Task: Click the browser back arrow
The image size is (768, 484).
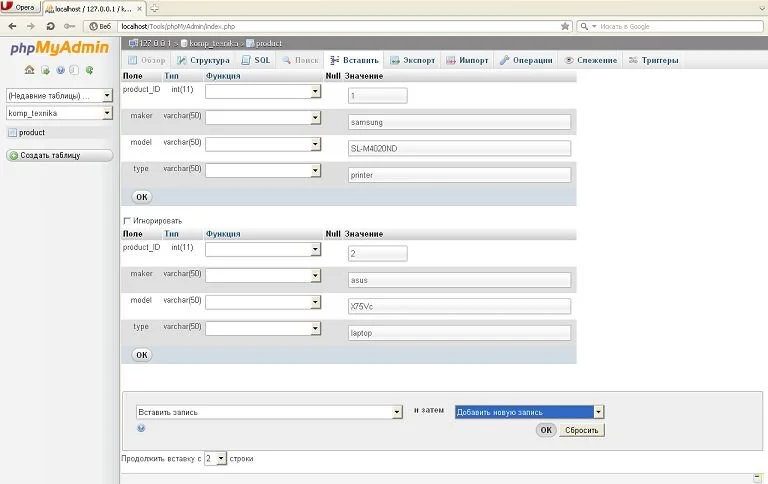Action: coord(12,26)
